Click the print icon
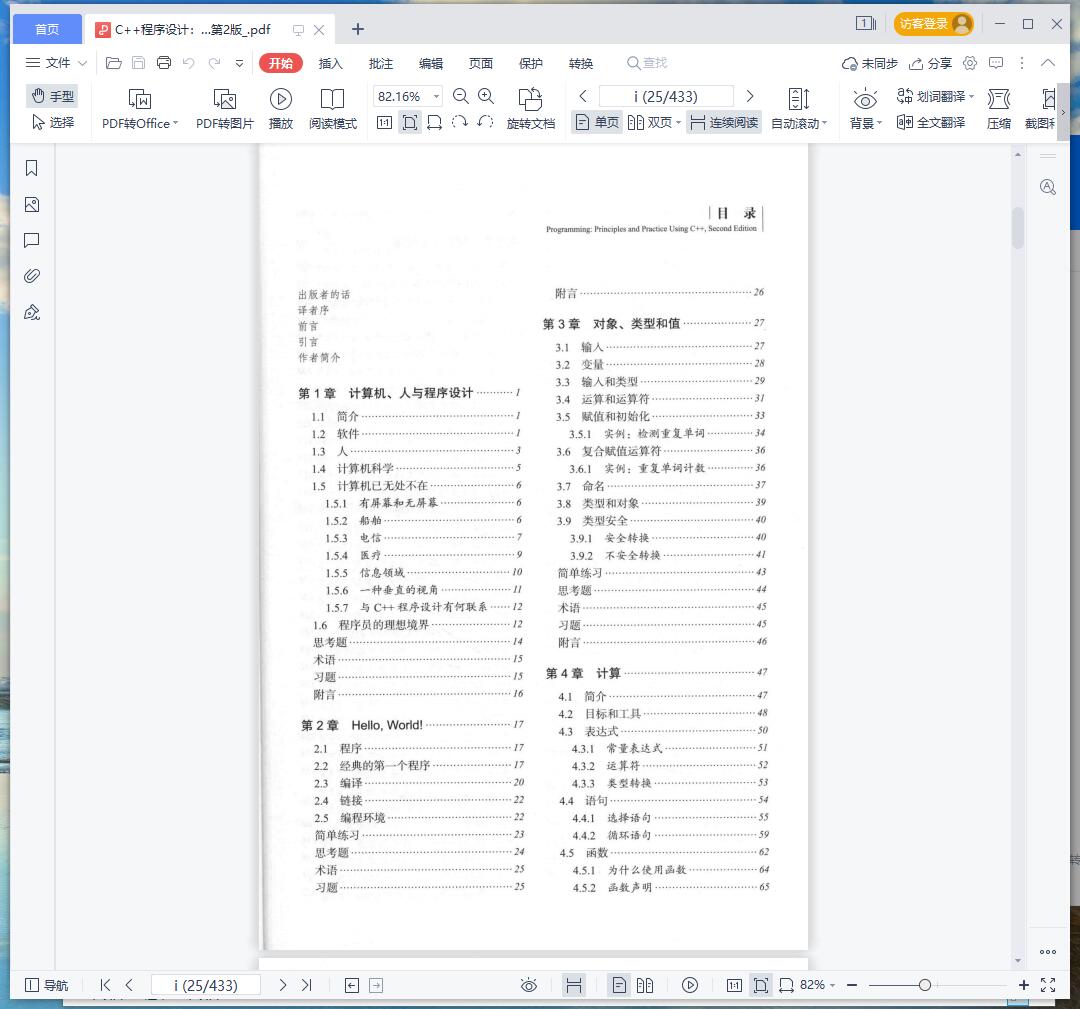Screen dimensions: 1080x1009 pos(164,63)
